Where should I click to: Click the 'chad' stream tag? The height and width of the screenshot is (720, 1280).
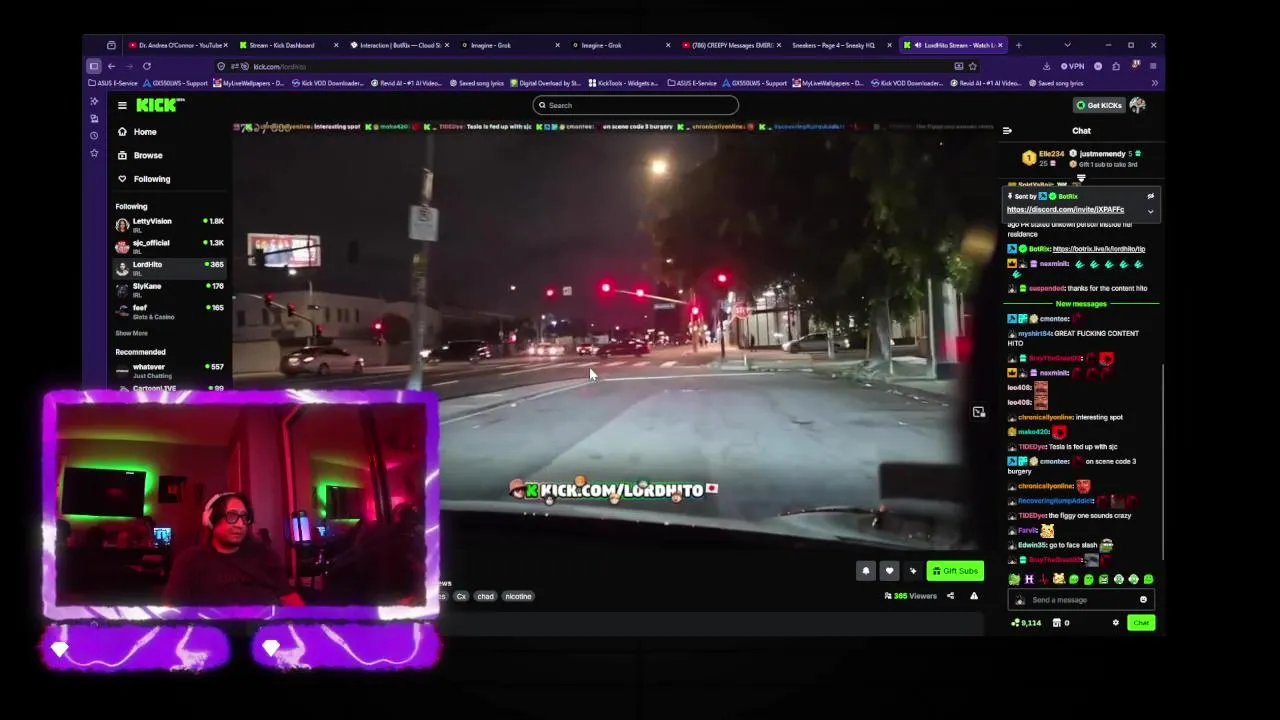pyautogui.click(x=485, y=596)
